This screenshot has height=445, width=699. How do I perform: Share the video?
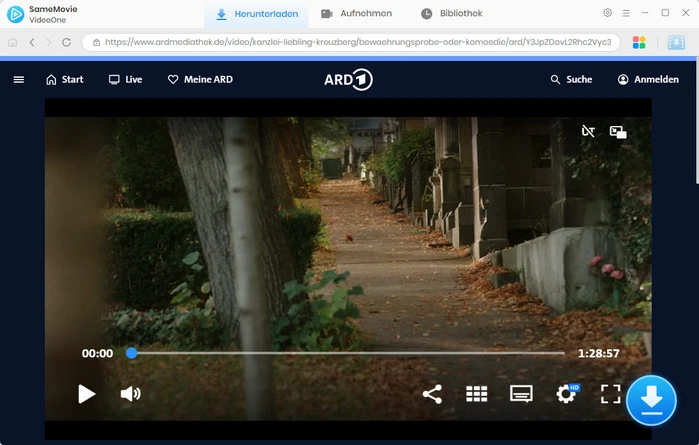click(432, 394)
